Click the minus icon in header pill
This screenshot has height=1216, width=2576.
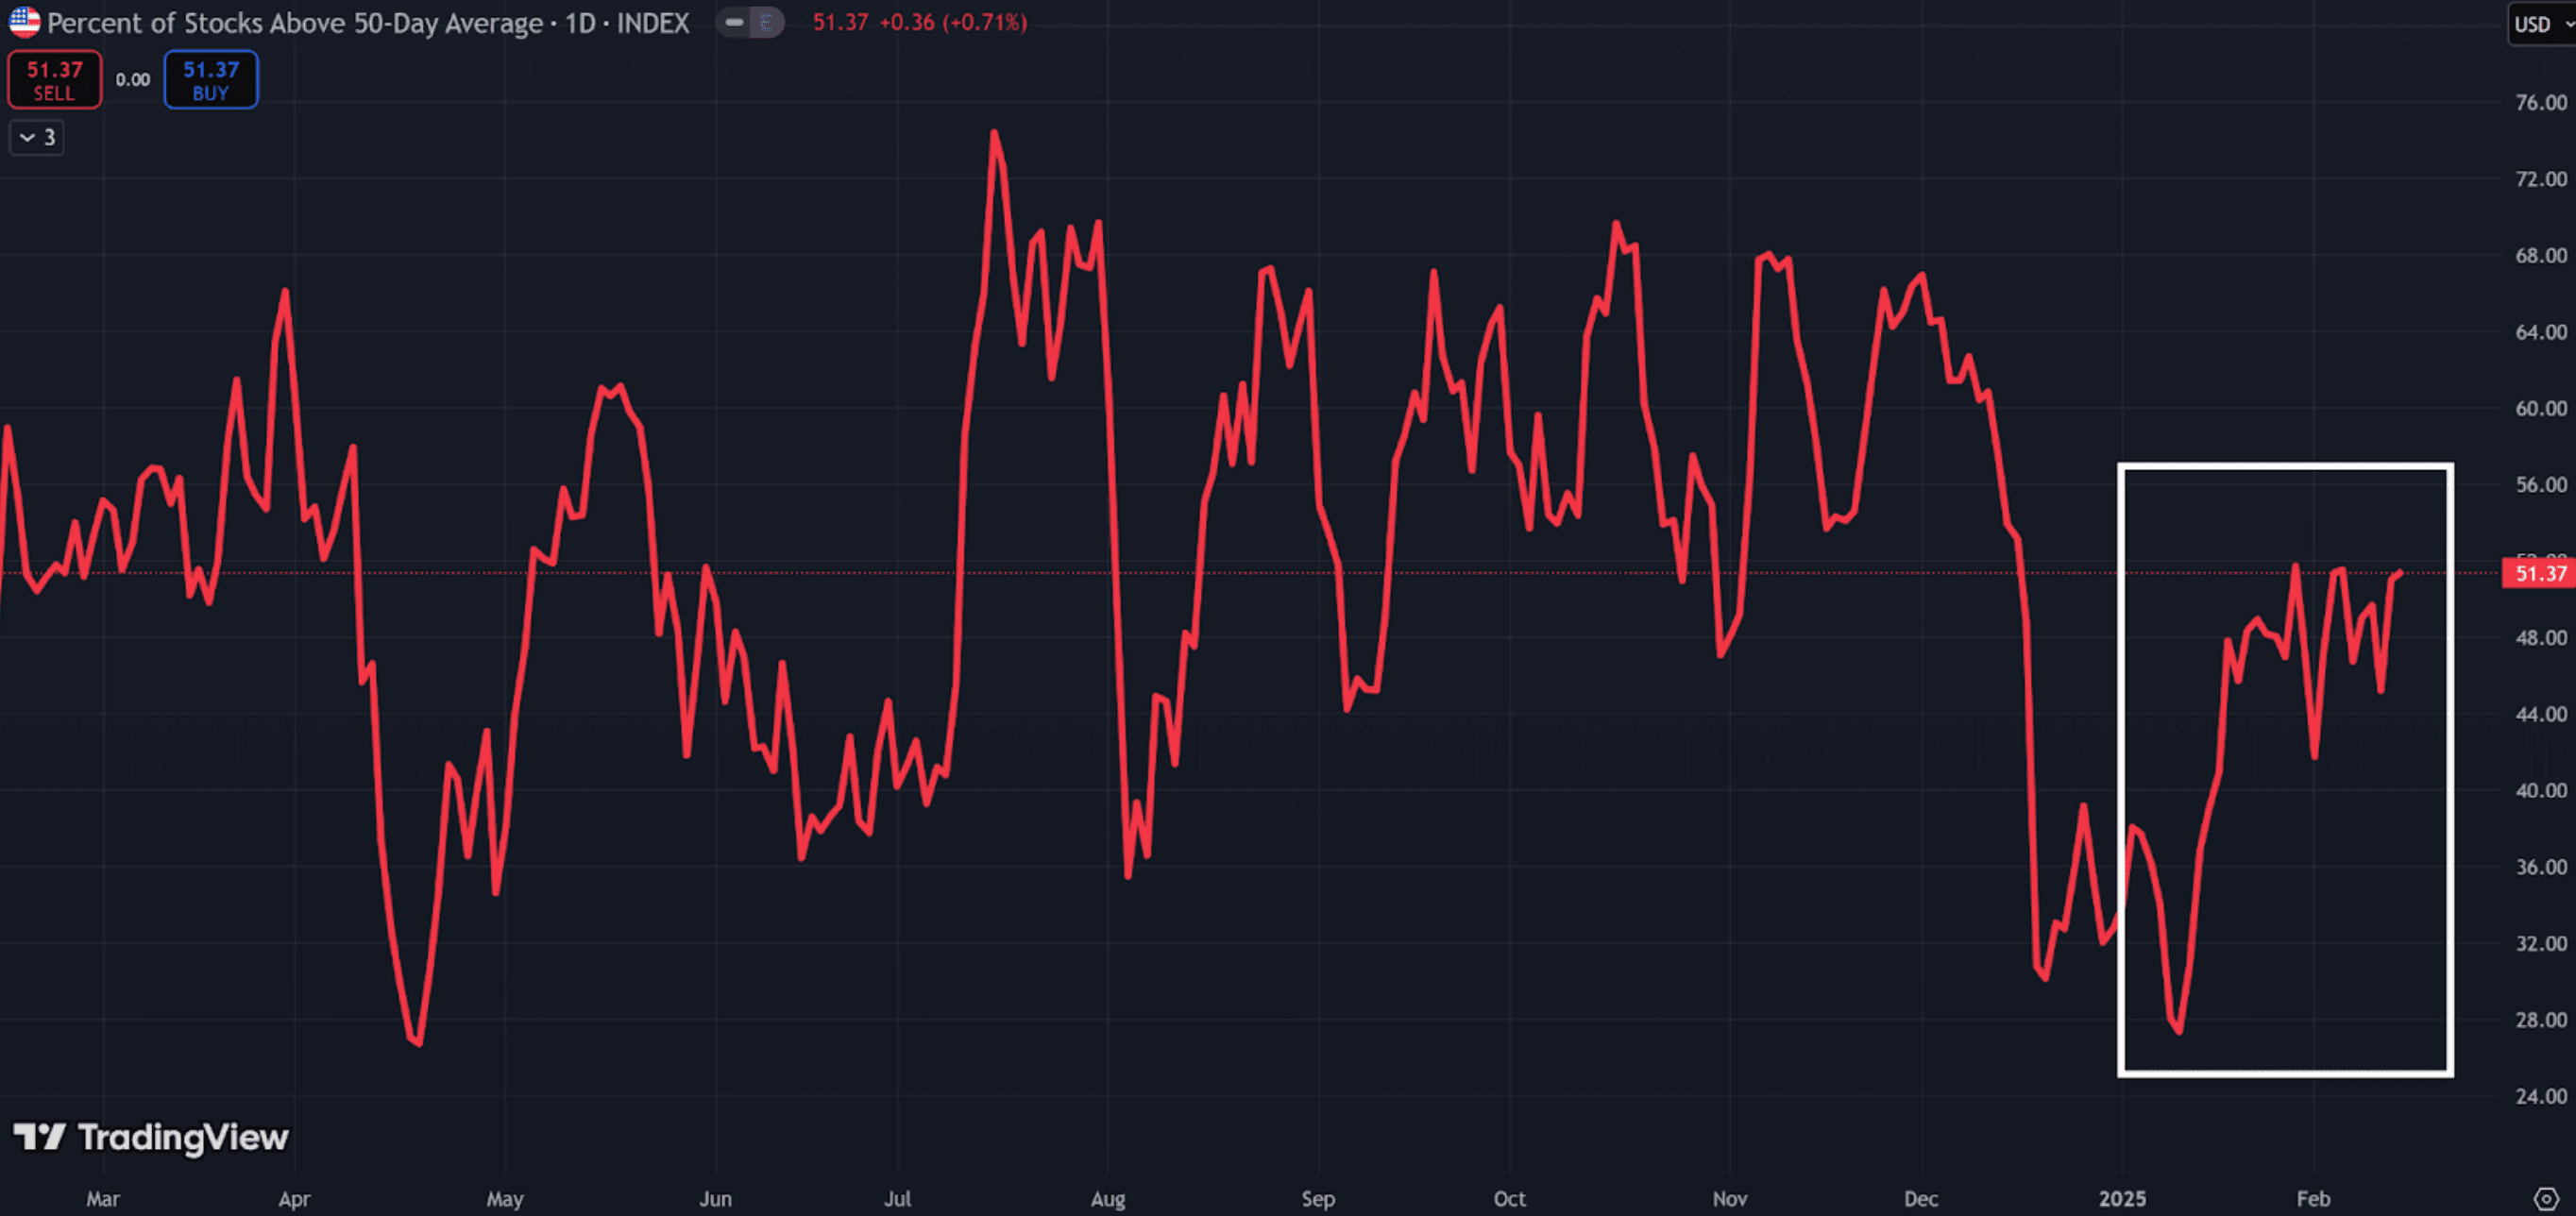tap(734, 22)
